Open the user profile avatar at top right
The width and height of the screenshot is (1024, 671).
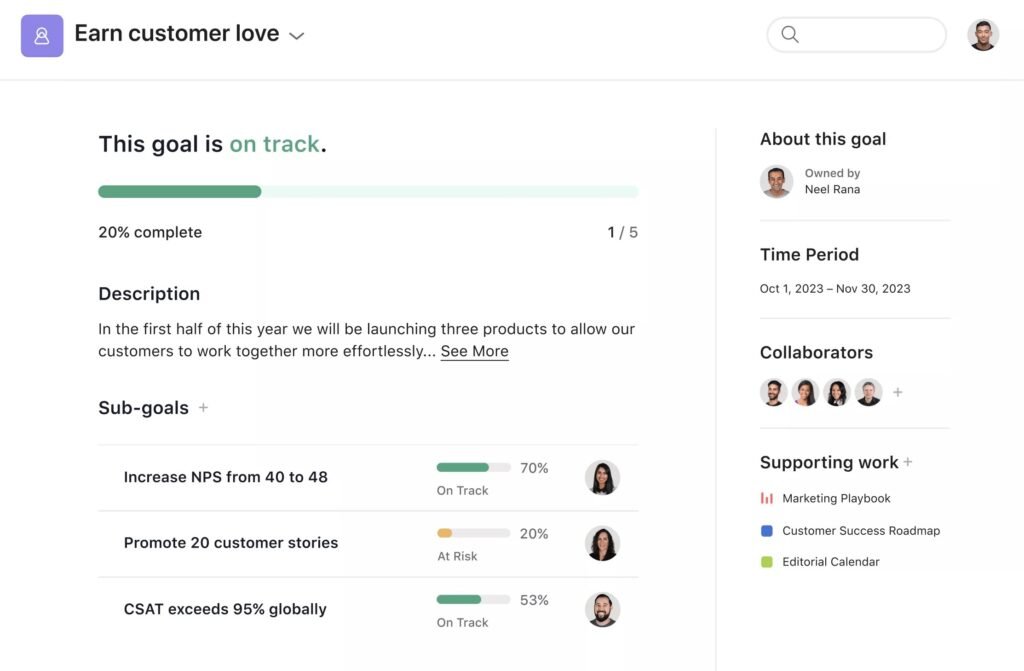(x=983, y=35)
